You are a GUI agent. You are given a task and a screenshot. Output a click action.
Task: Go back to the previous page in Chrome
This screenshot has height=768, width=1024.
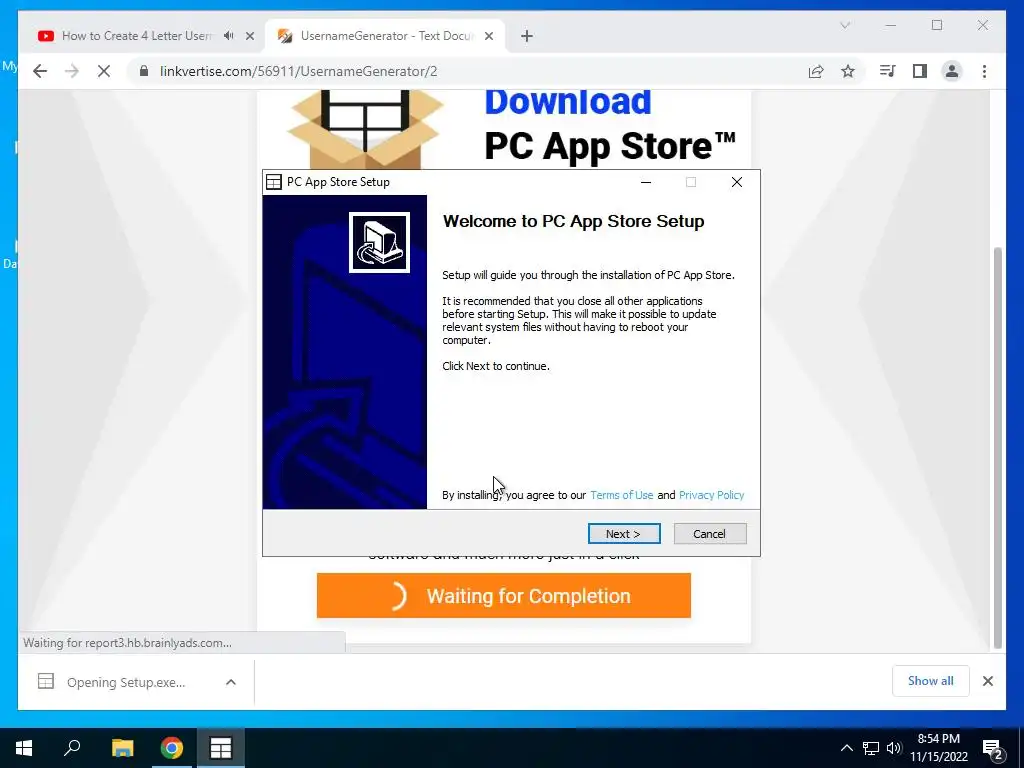[x=40, y=71]
